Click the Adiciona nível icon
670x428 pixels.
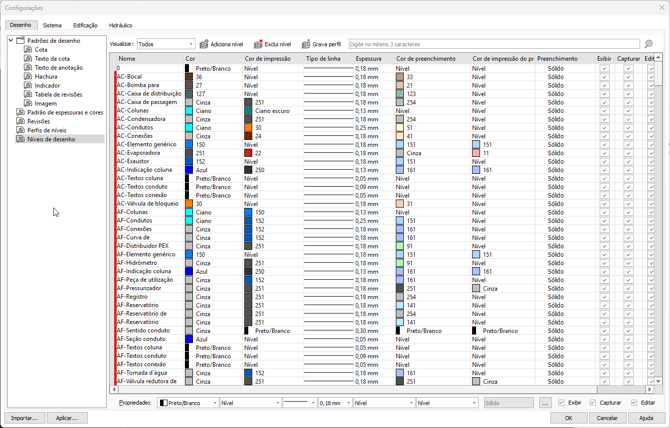pos(204,44)
